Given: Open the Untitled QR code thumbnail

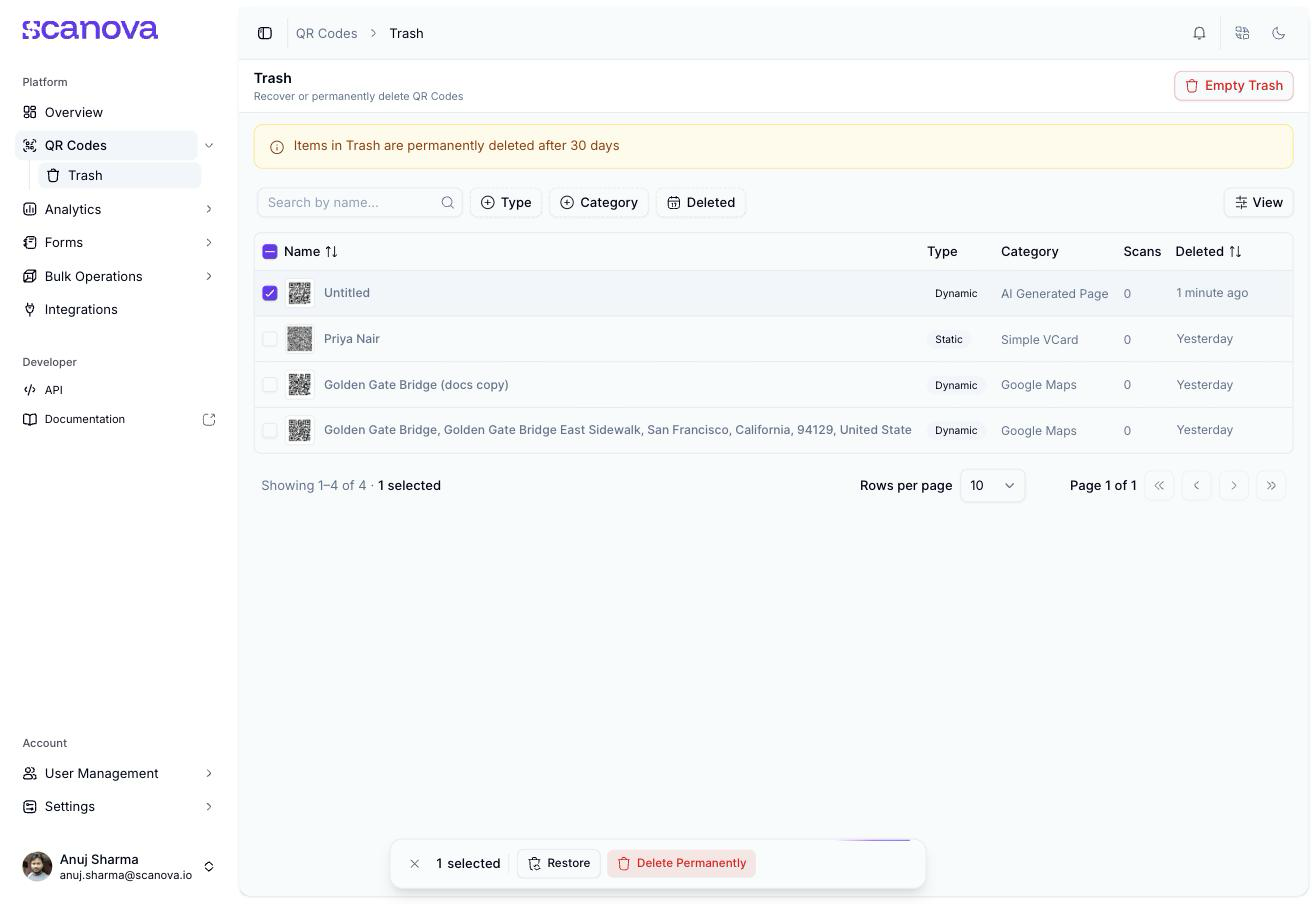Looking at the screenshot, I should tap(299, 293).
